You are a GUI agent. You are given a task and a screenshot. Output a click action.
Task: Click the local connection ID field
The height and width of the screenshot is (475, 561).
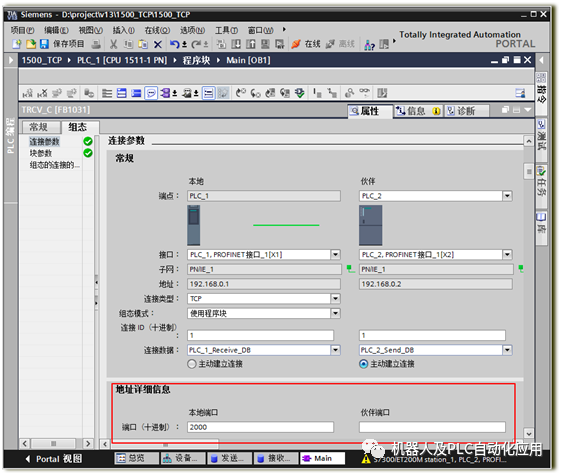[260, 335]
